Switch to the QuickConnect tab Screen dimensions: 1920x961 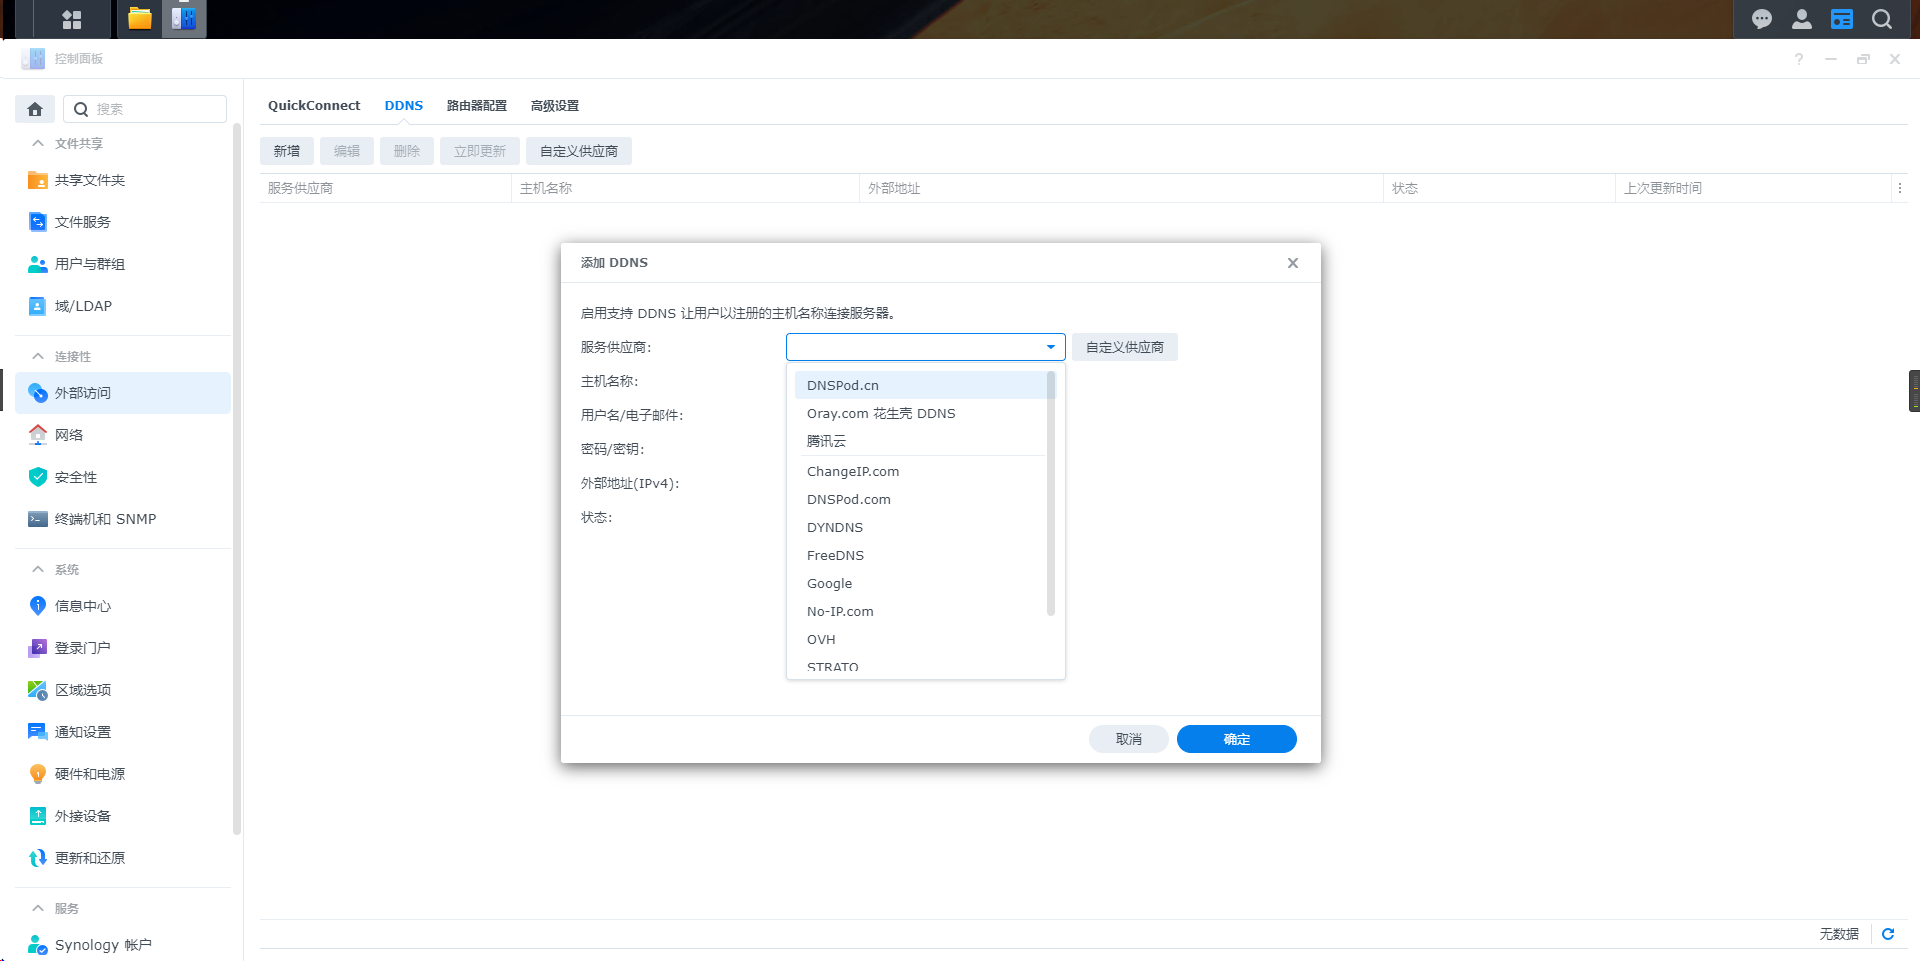[x=314, y=105]
